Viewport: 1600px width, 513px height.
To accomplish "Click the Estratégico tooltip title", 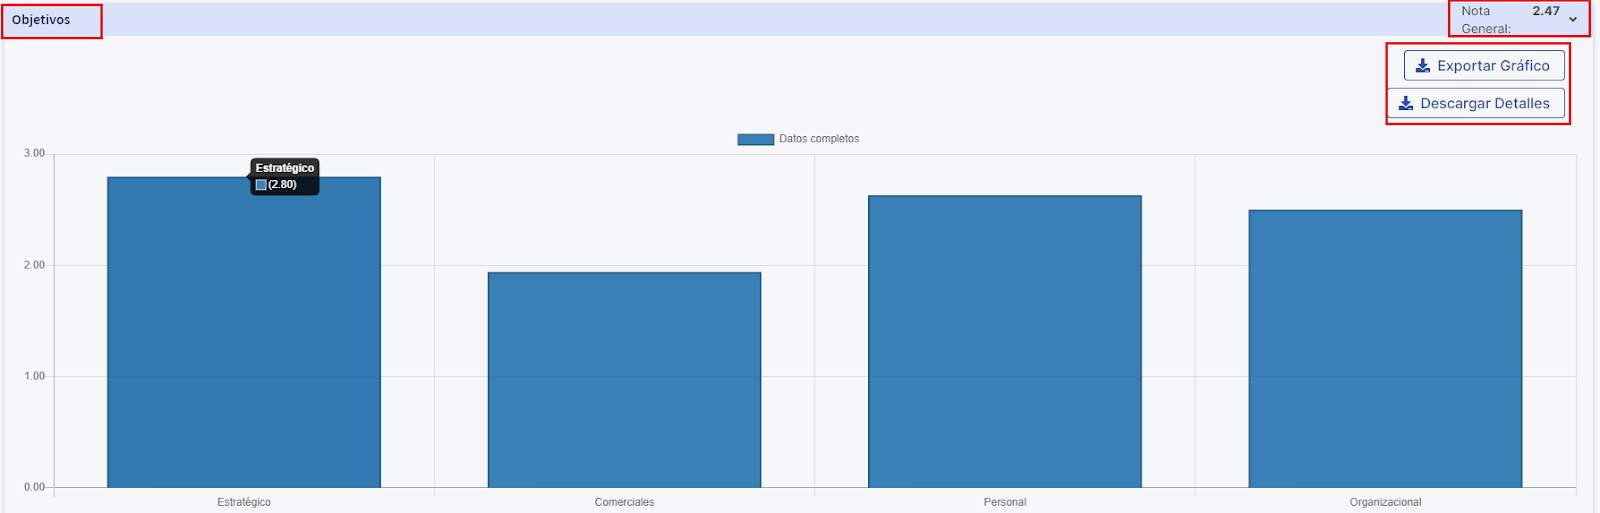I will coord(285,168).
